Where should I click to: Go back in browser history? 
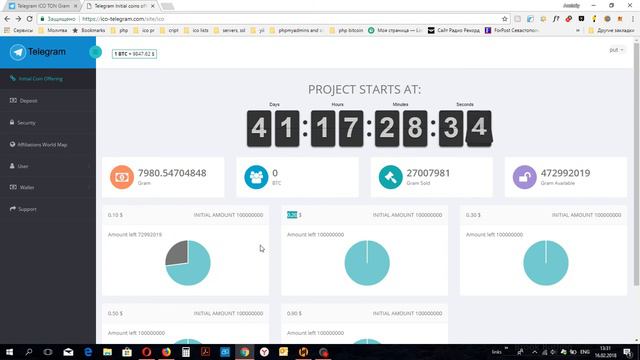click(7, 19)
